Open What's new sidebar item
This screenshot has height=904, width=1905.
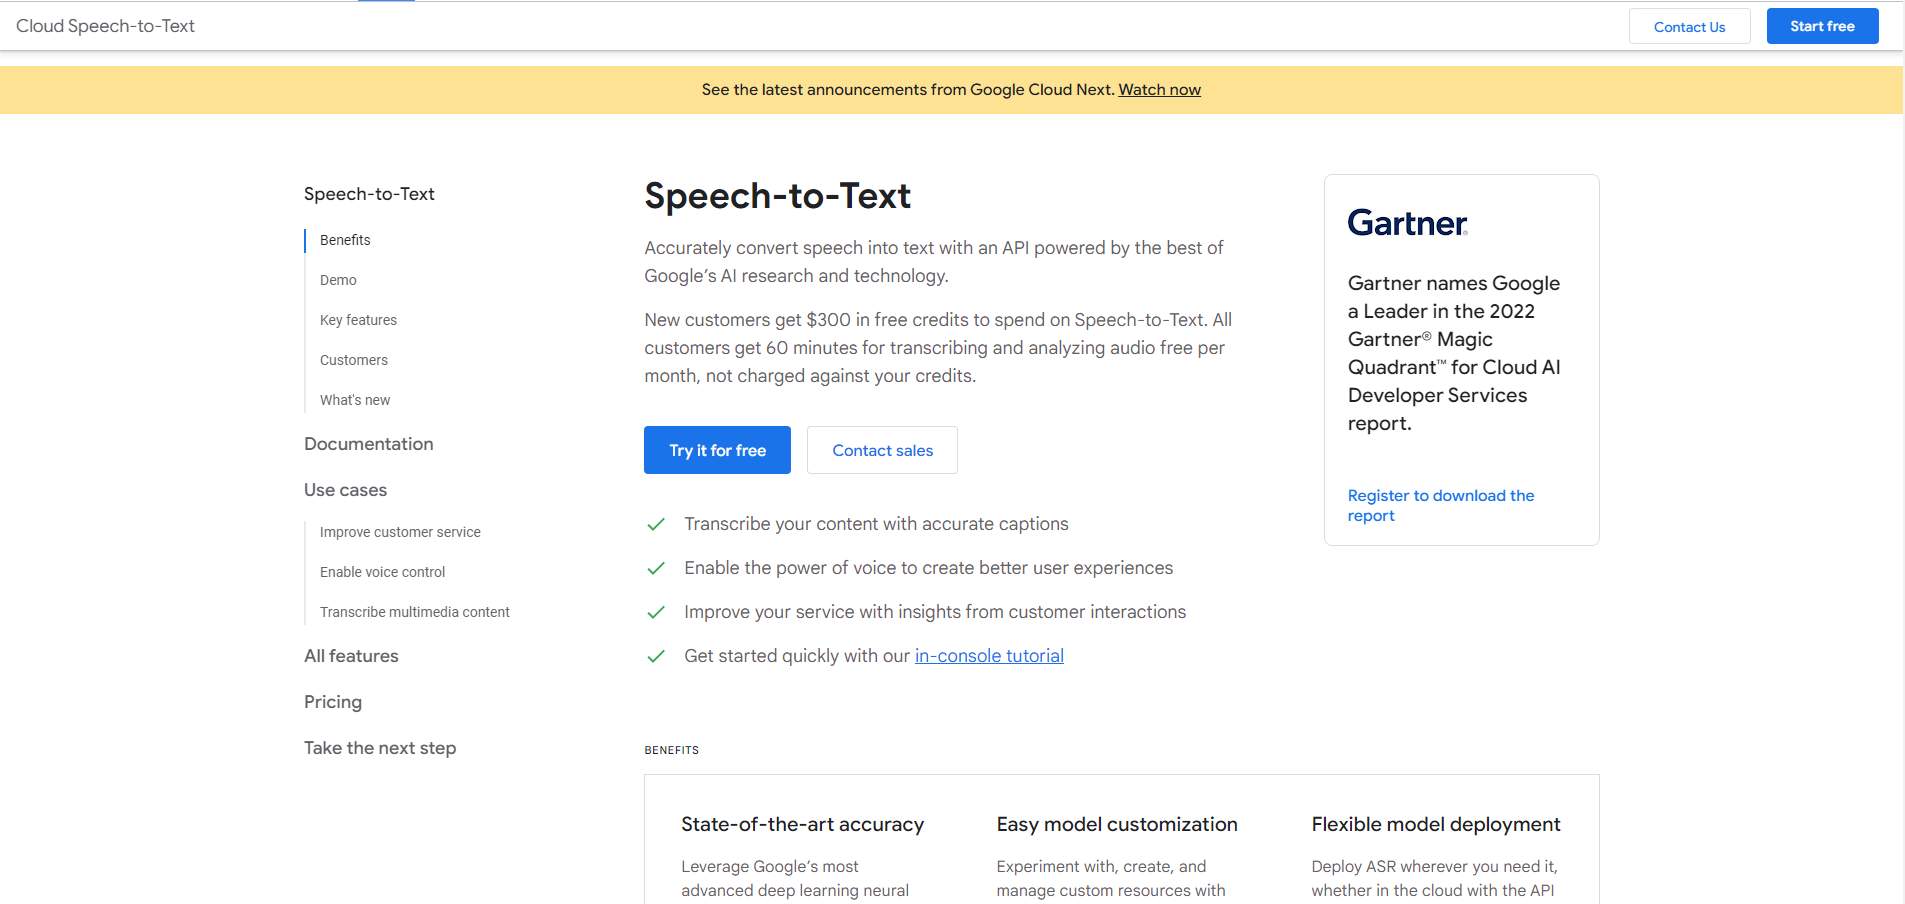click(x=355, y=400)
